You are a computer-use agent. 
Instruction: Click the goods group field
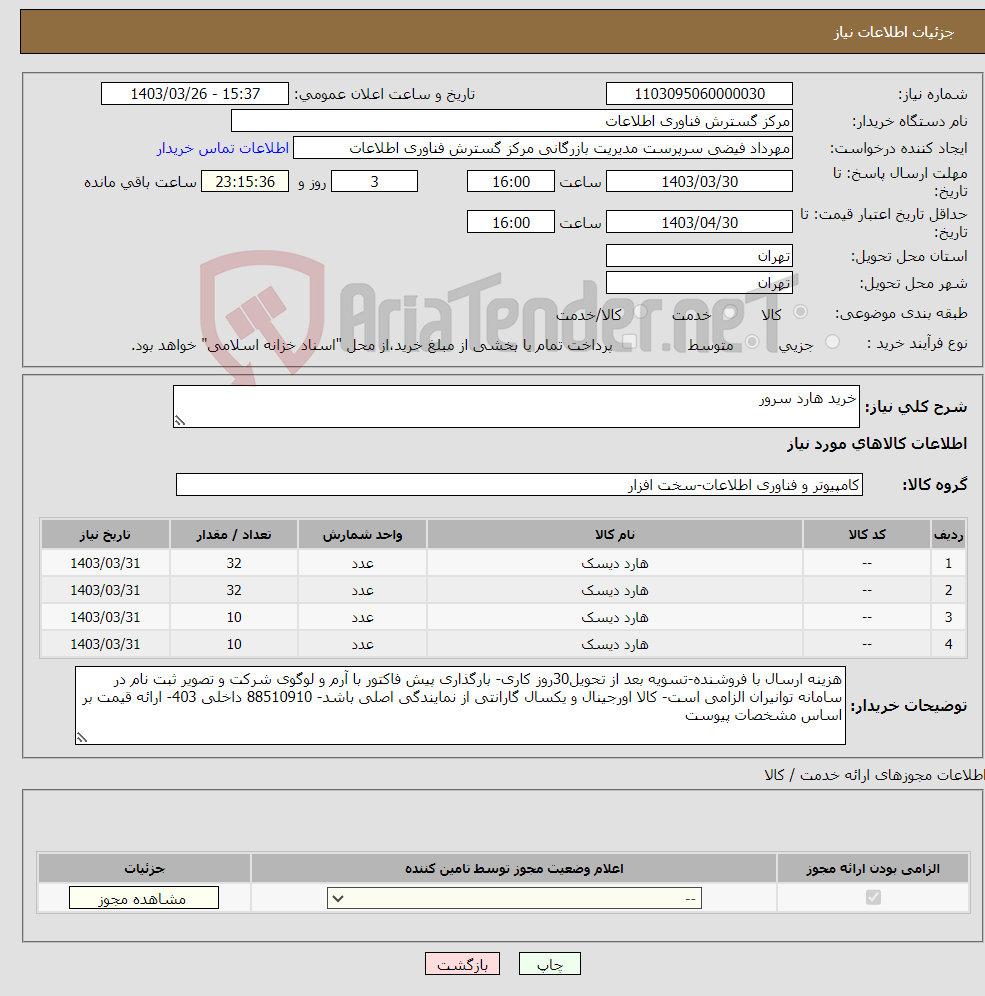519,485
